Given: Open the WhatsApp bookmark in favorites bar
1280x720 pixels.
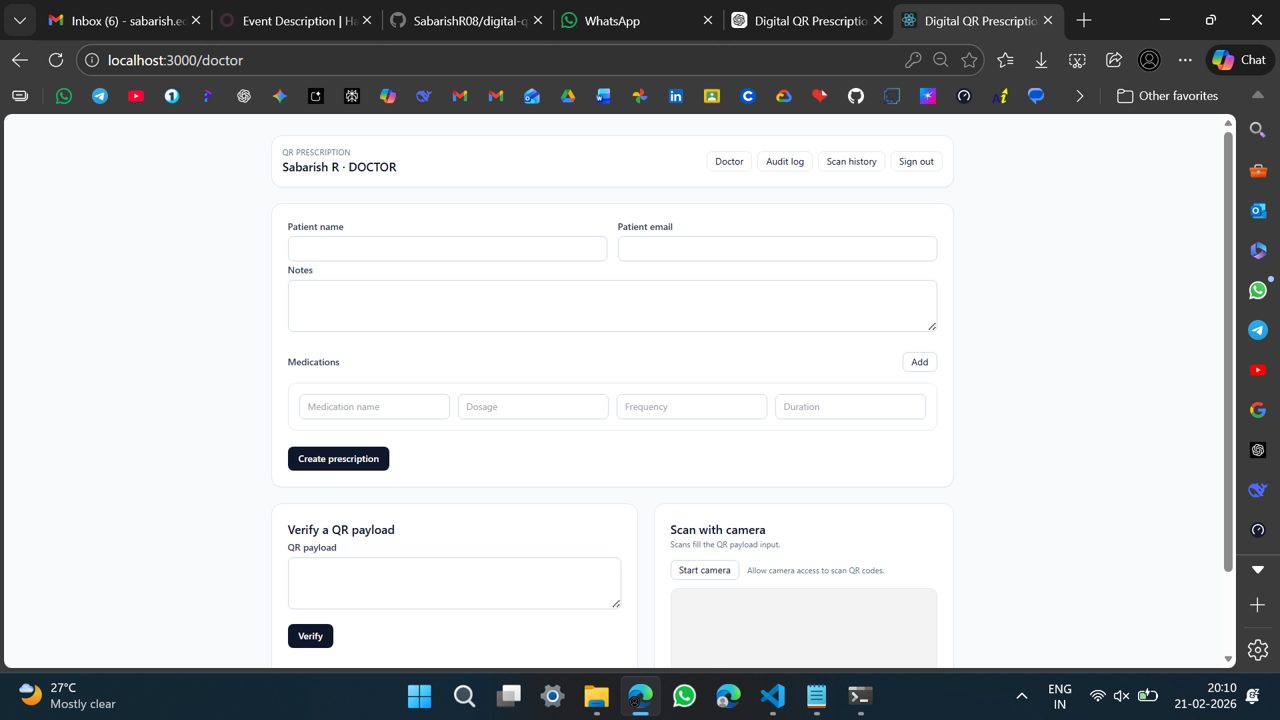Looking at the screenshot, I should pyautogui.click(x=64, y=96).
